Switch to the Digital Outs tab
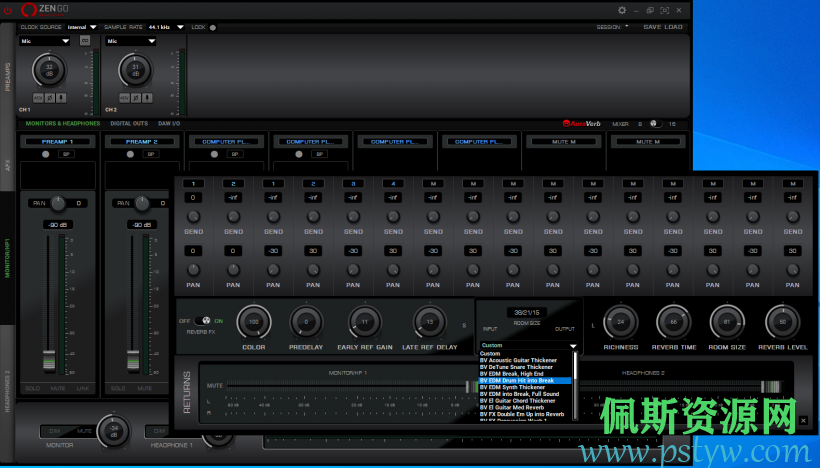Viewport: 820px width, 468px height. 129,124
